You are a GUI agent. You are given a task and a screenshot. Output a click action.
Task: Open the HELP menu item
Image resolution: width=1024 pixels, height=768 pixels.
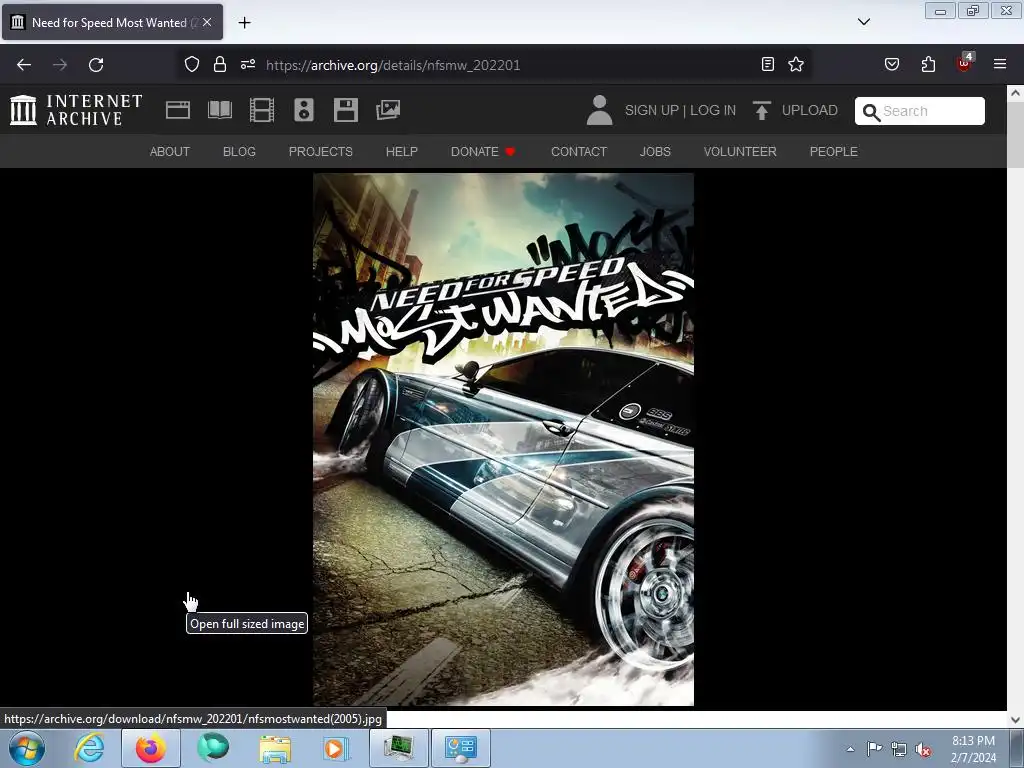402,152
